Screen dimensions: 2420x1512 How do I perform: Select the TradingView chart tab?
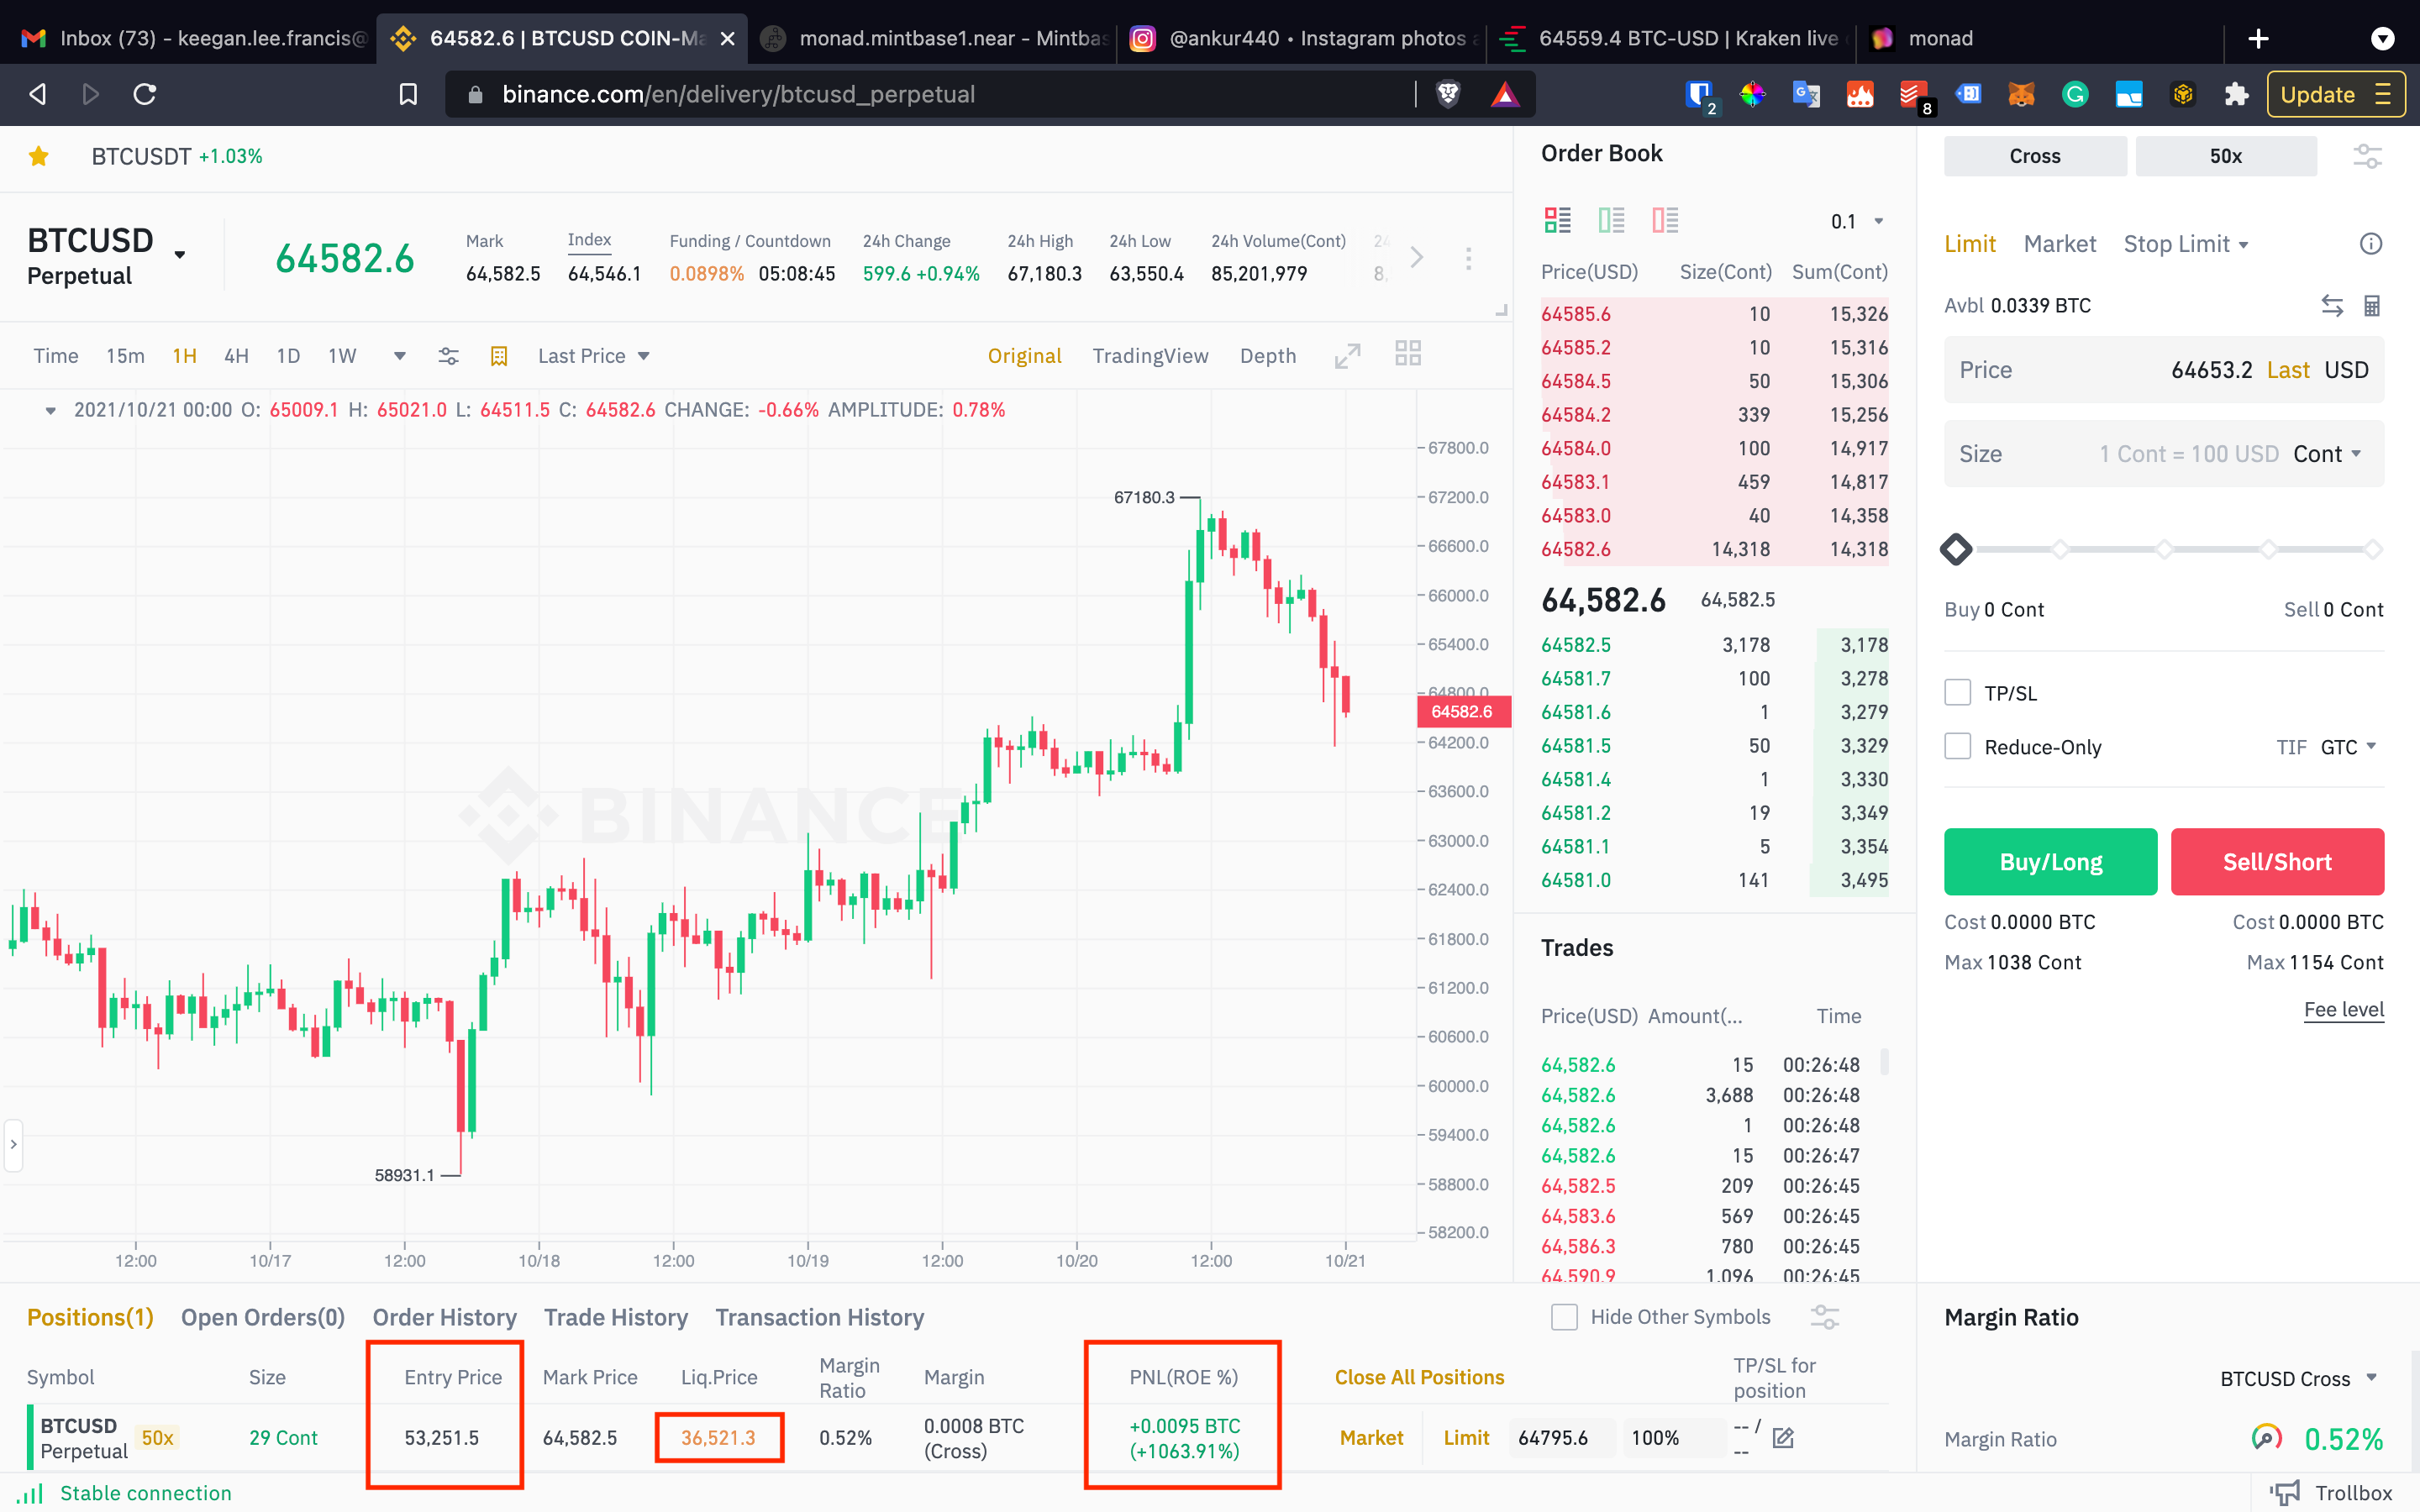pyautogui.click(x=1150, y=356)
